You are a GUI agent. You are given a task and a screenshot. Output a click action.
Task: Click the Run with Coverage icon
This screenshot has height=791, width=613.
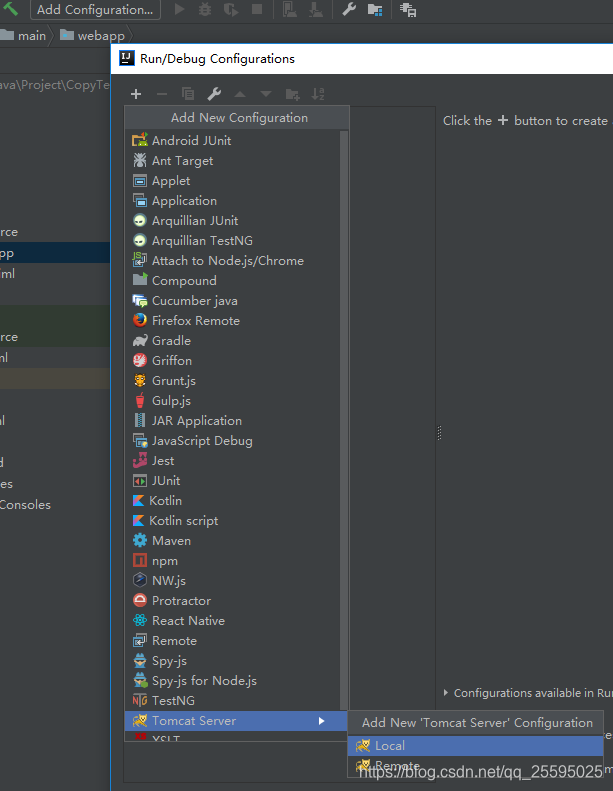[x=231, y=9]
